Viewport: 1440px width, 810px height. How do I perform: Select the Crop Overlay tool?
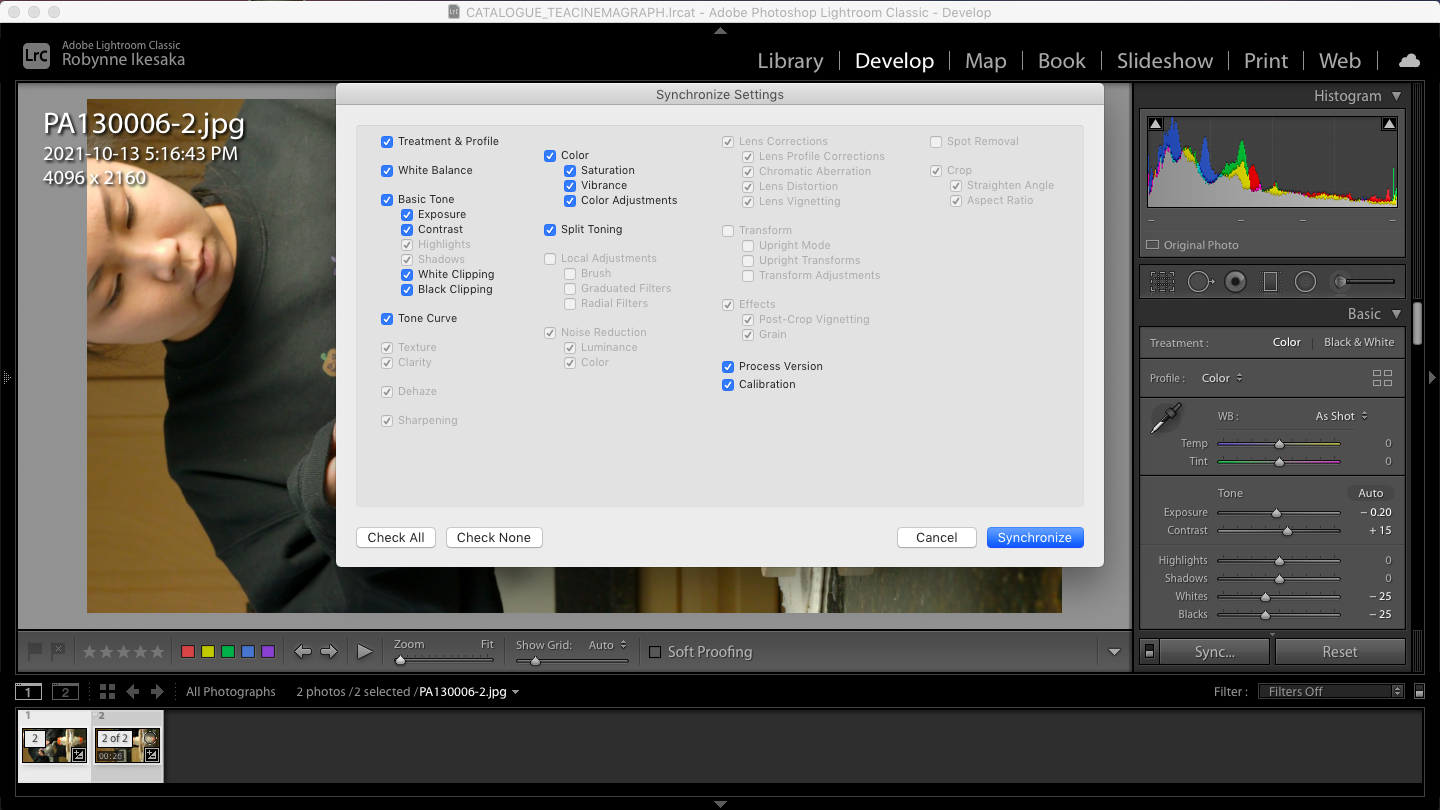1162,281
